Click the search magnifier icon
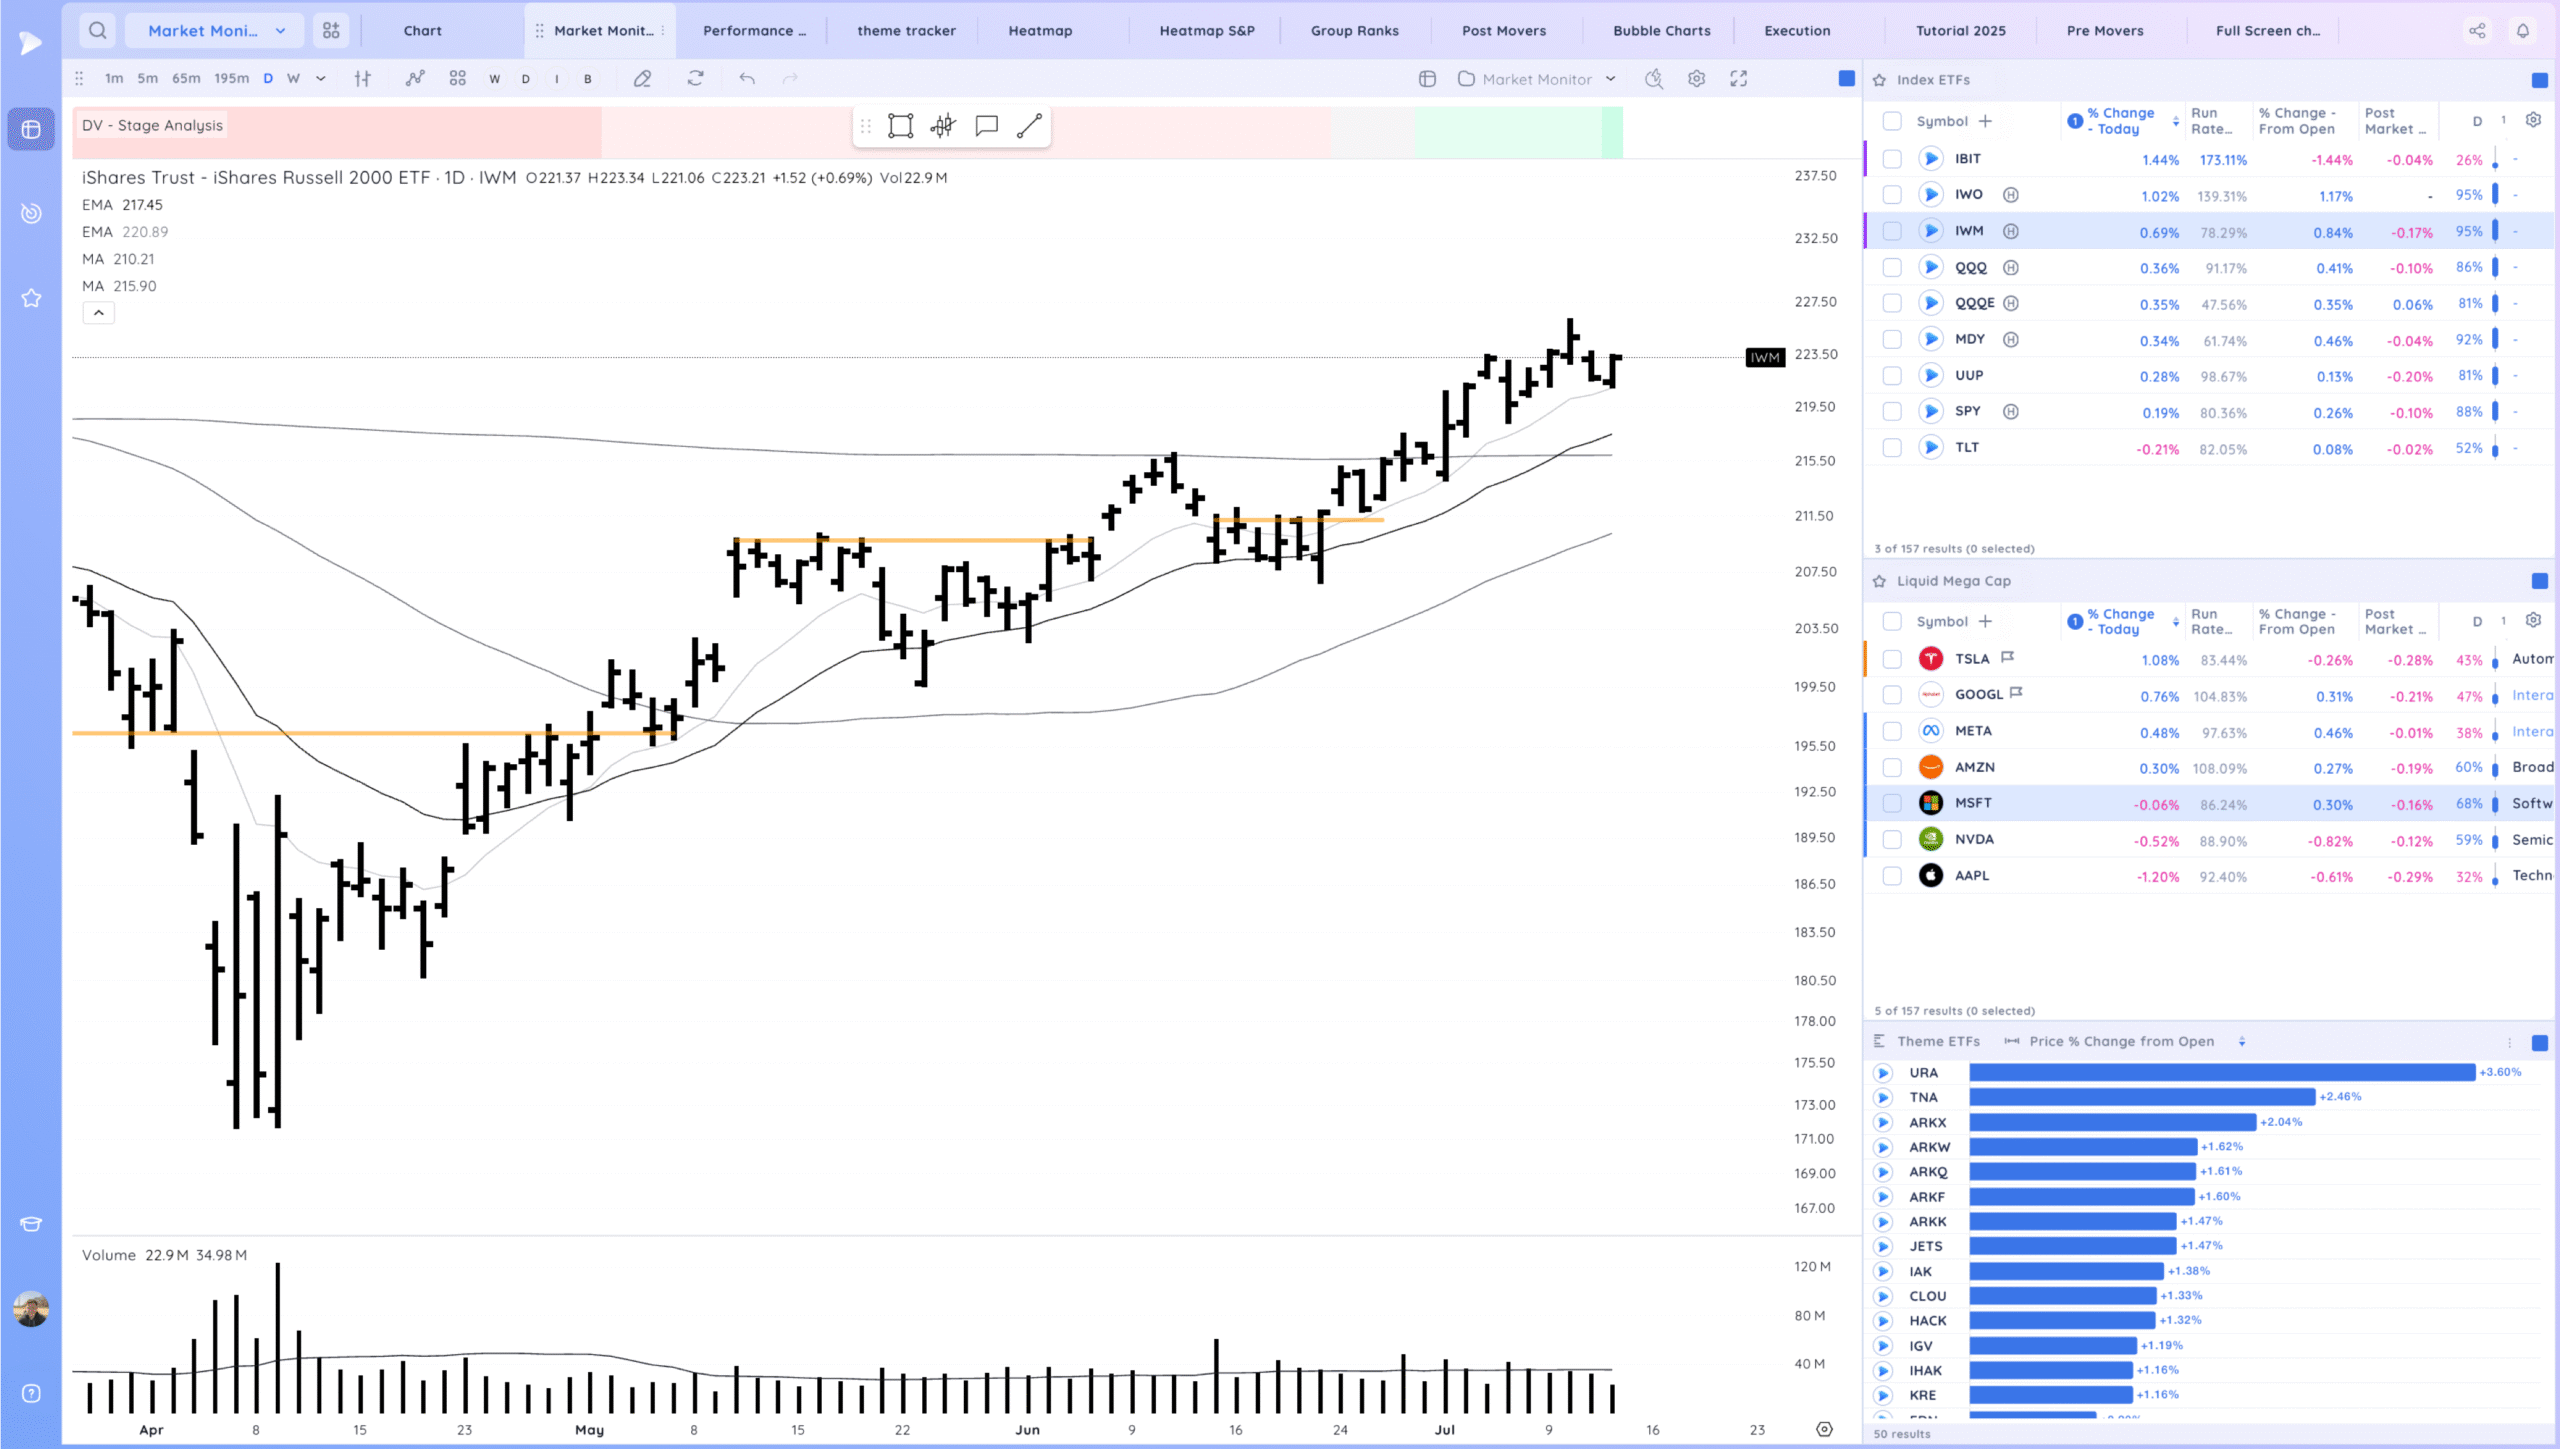Image resolution: width=2560 pixels, height=1449 pixels. click(x=97, y=30)
